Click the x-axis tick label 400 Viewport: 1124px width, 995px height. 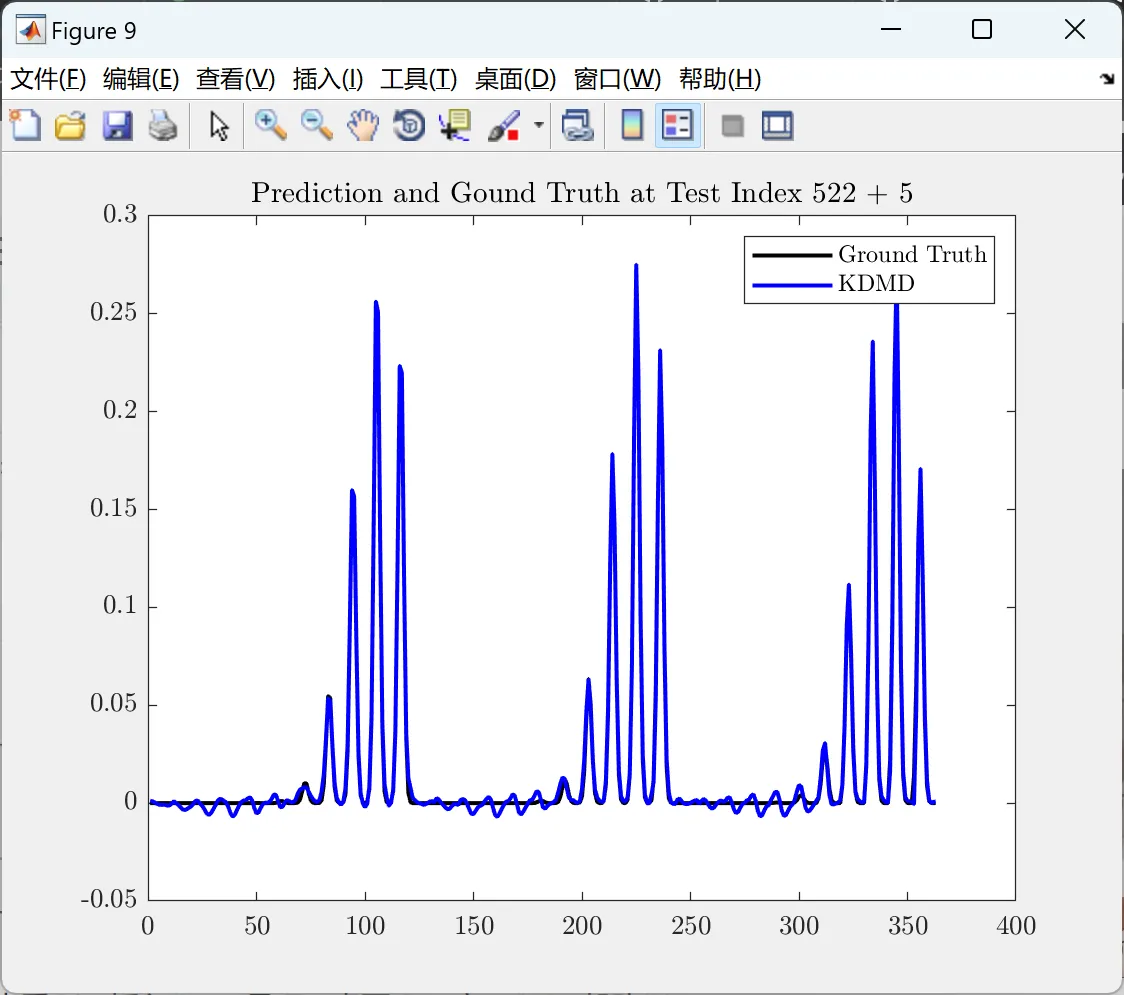[1016, 925]
